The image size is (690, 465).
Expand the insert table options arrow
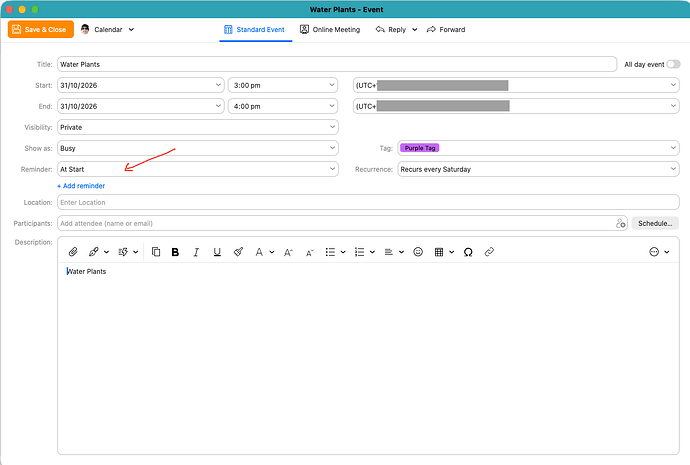451,252
